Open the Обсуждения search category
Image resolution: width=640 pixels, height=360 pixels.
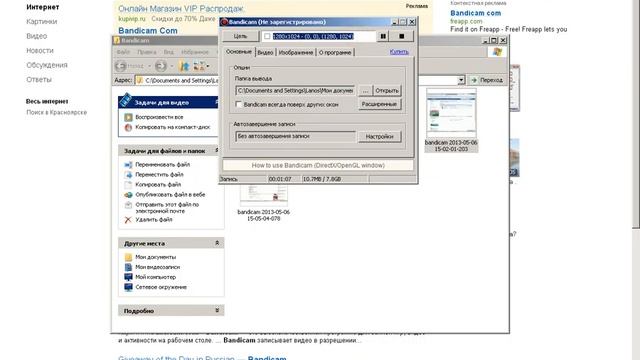47,65
